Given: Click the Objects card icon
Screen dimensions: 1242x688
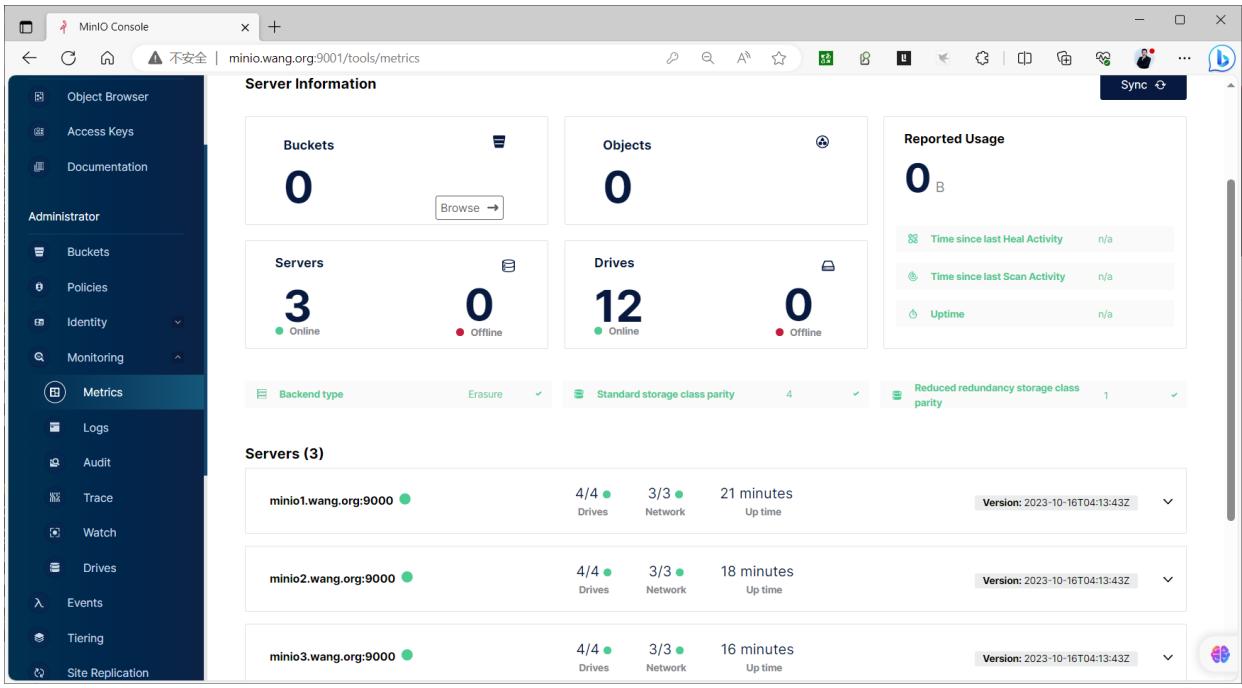Looking at the screenshot, I should click(822, 143).
